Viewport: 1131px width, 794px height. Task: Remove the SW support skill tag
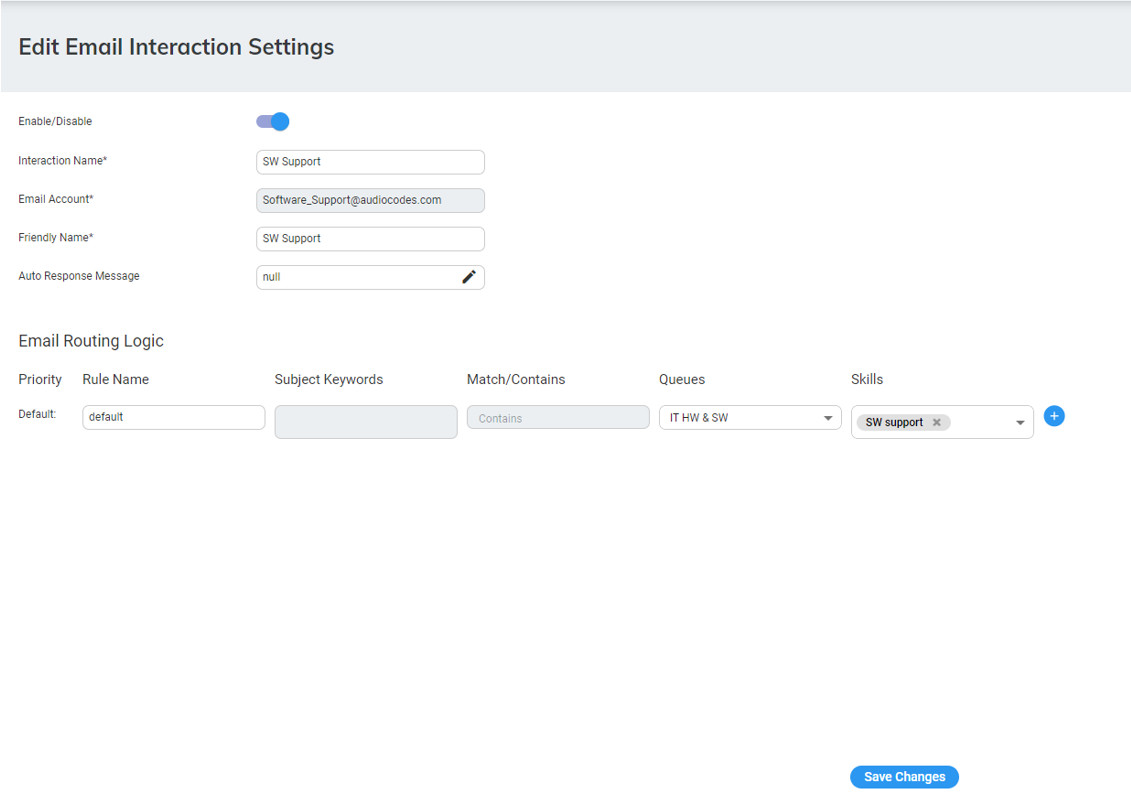pos(937,423)
